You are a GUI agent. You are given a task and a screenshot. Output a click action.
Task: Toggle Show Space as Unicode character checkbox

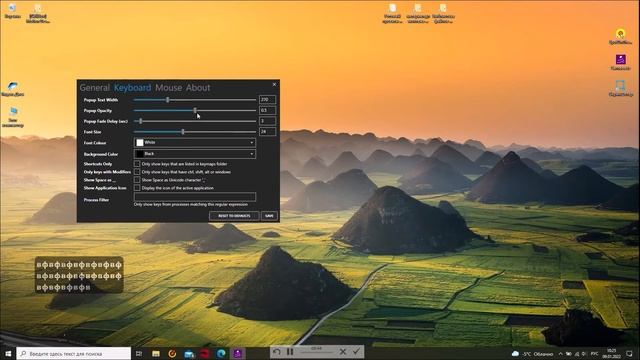pos(137,180)
